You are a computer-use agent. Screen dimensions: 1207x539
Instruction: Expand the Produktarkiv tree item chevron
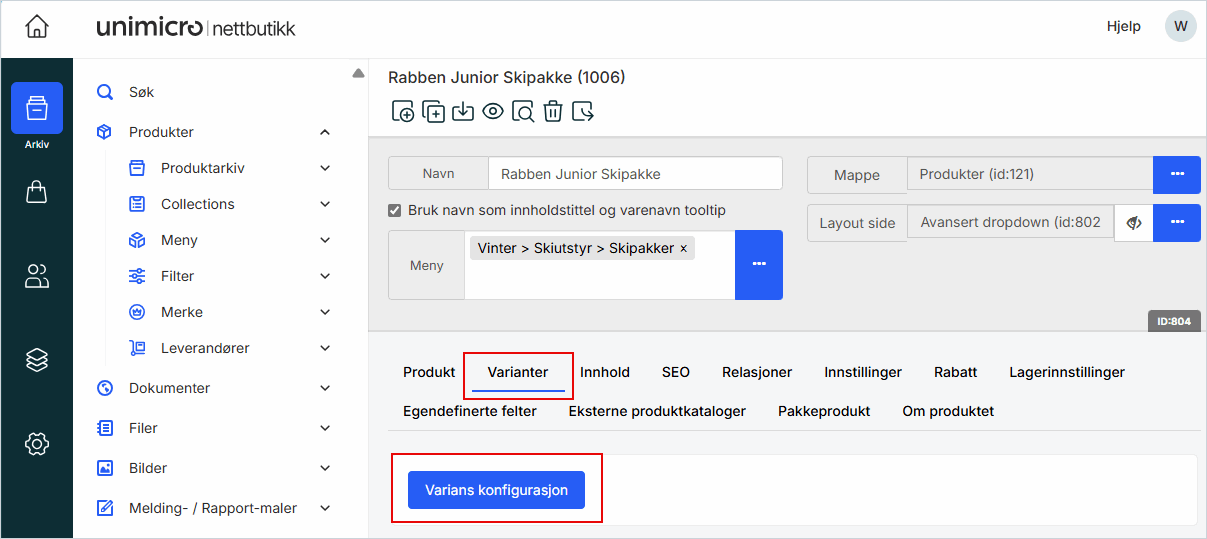325,168
